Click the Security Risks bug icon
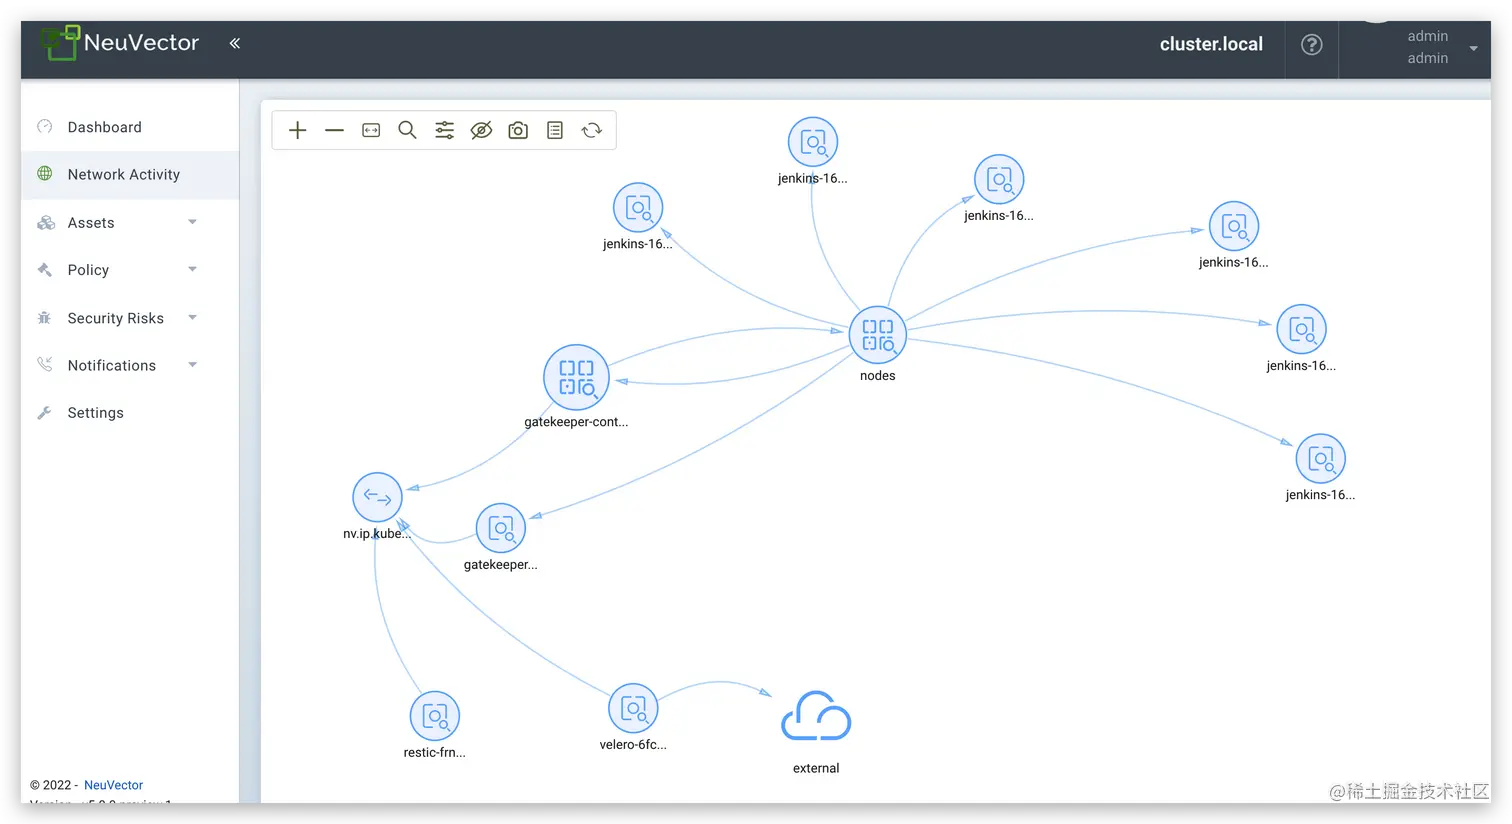 (x=44, y=317)
